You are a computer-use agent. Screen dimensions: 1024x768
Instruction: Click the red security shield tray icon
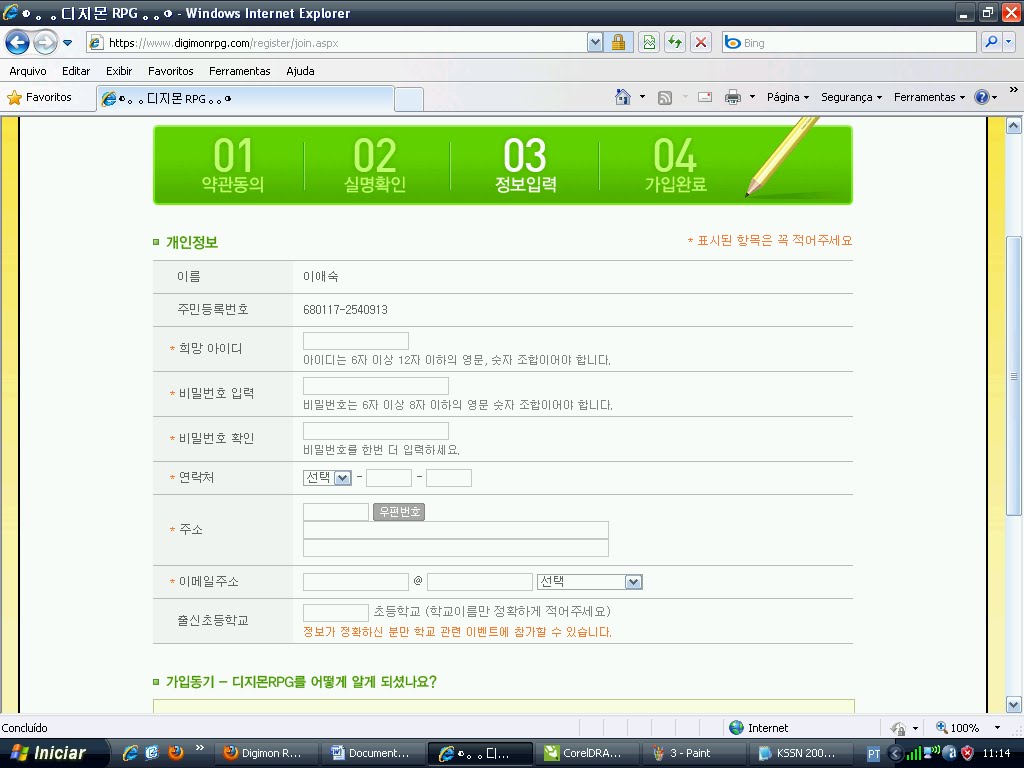pyautogui.click(x=967, y=753)
